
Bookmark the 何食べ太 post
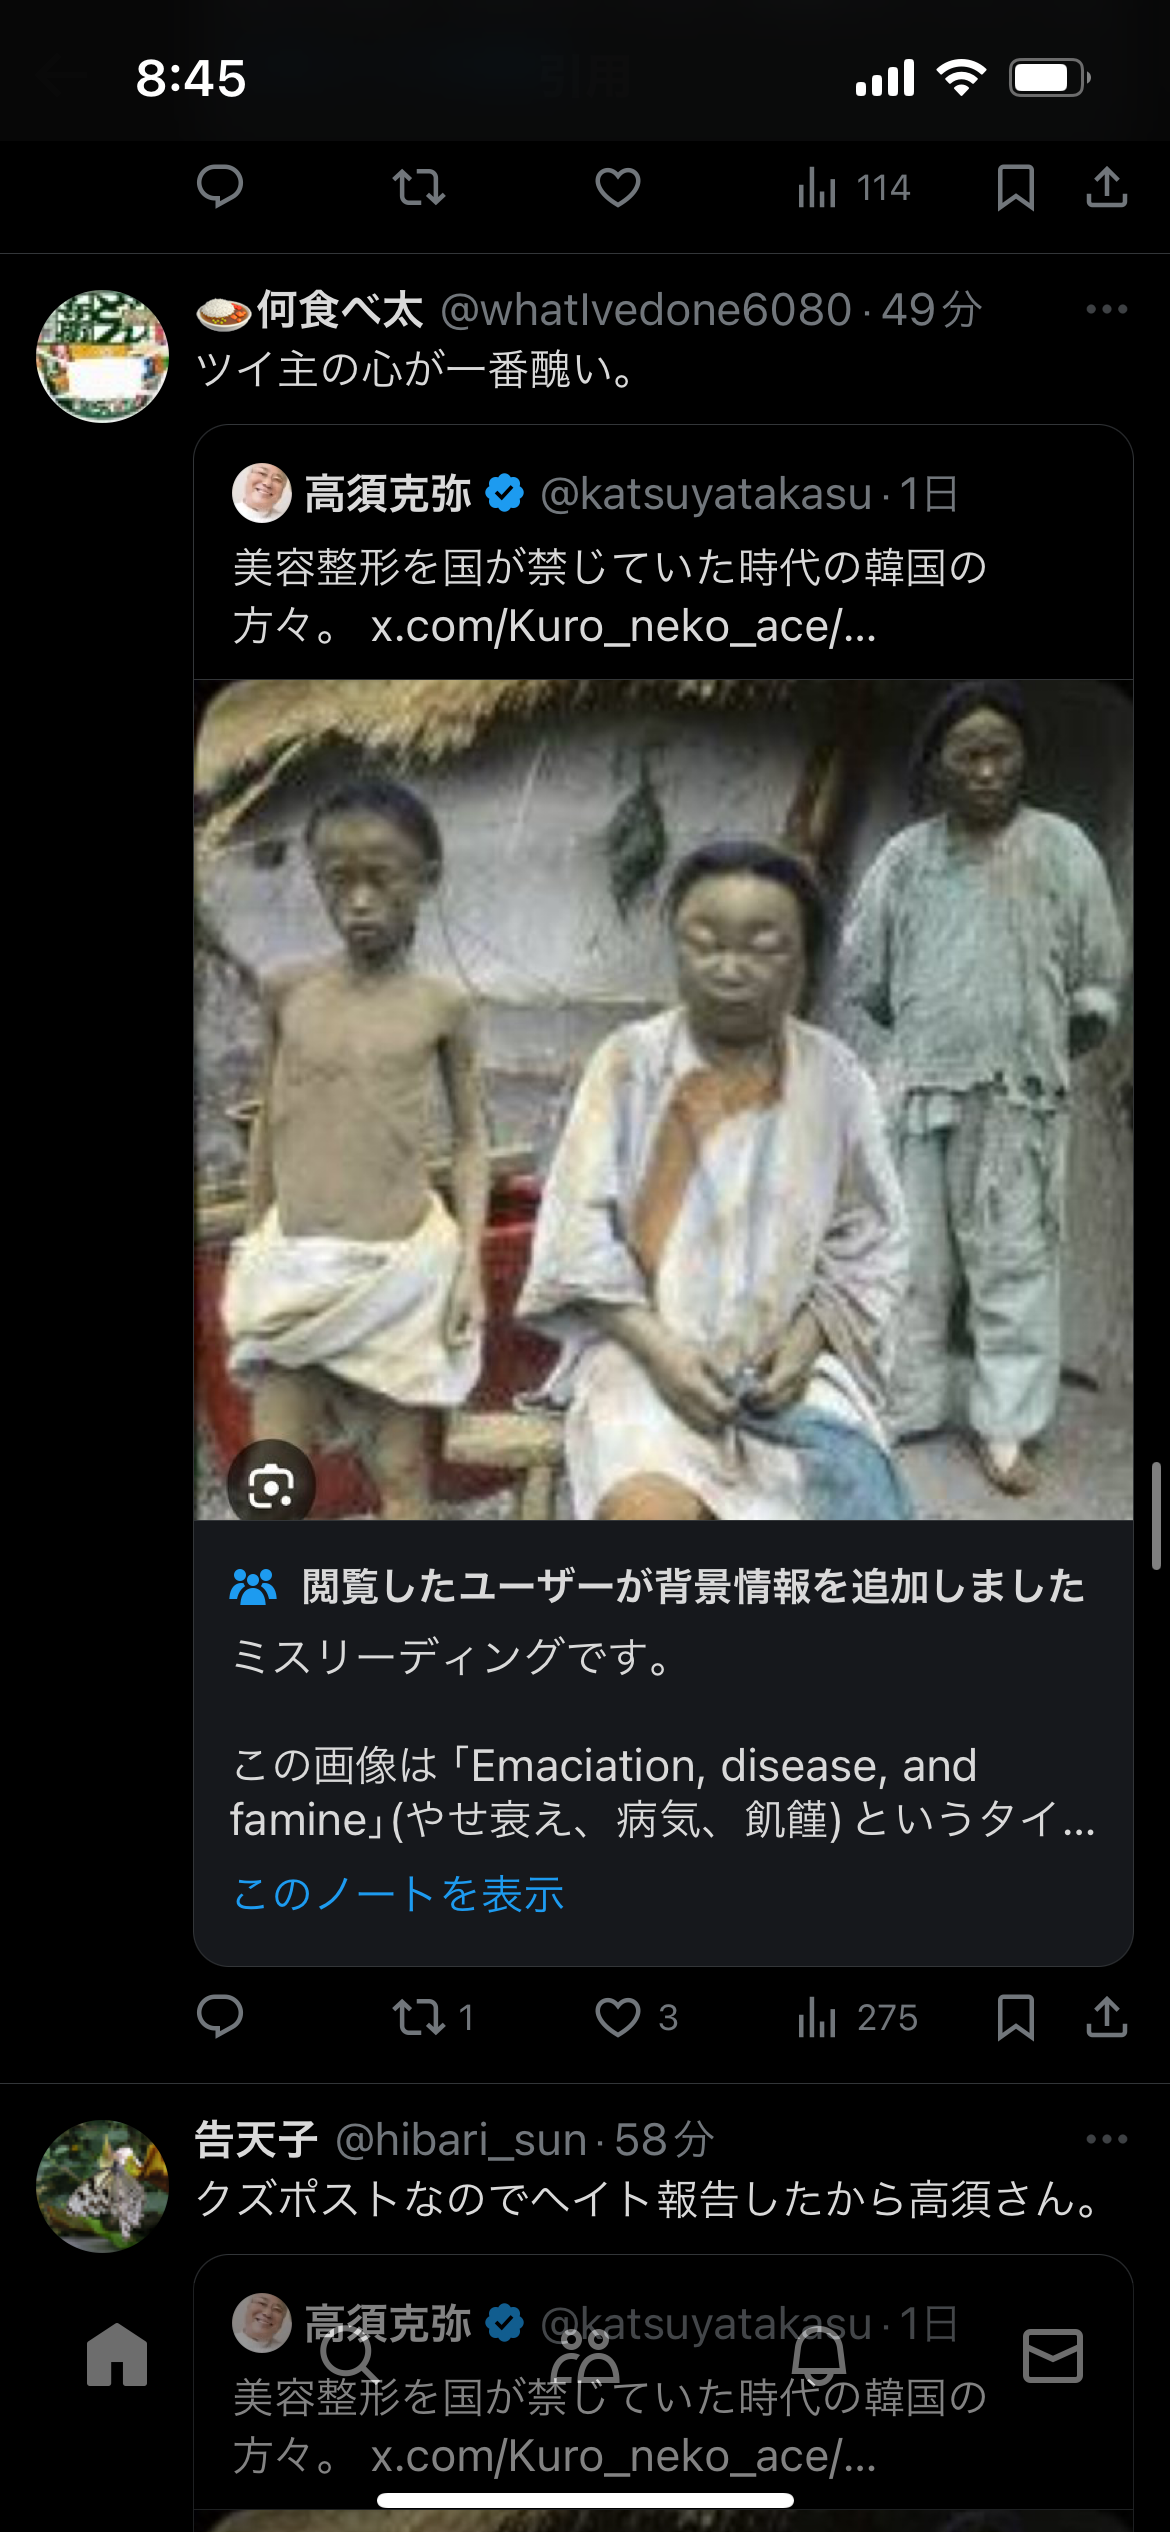point(1016,2017)
